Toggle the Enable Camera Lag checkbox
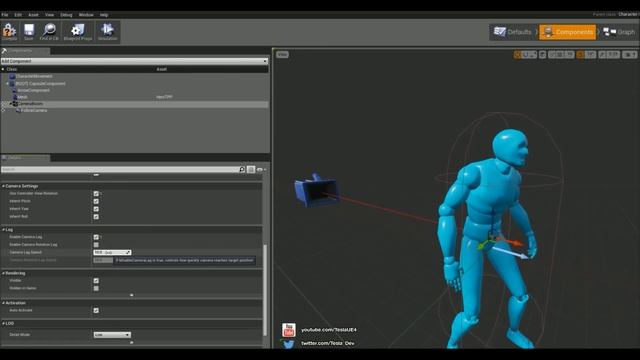640x360 pixels. point(96,237)
